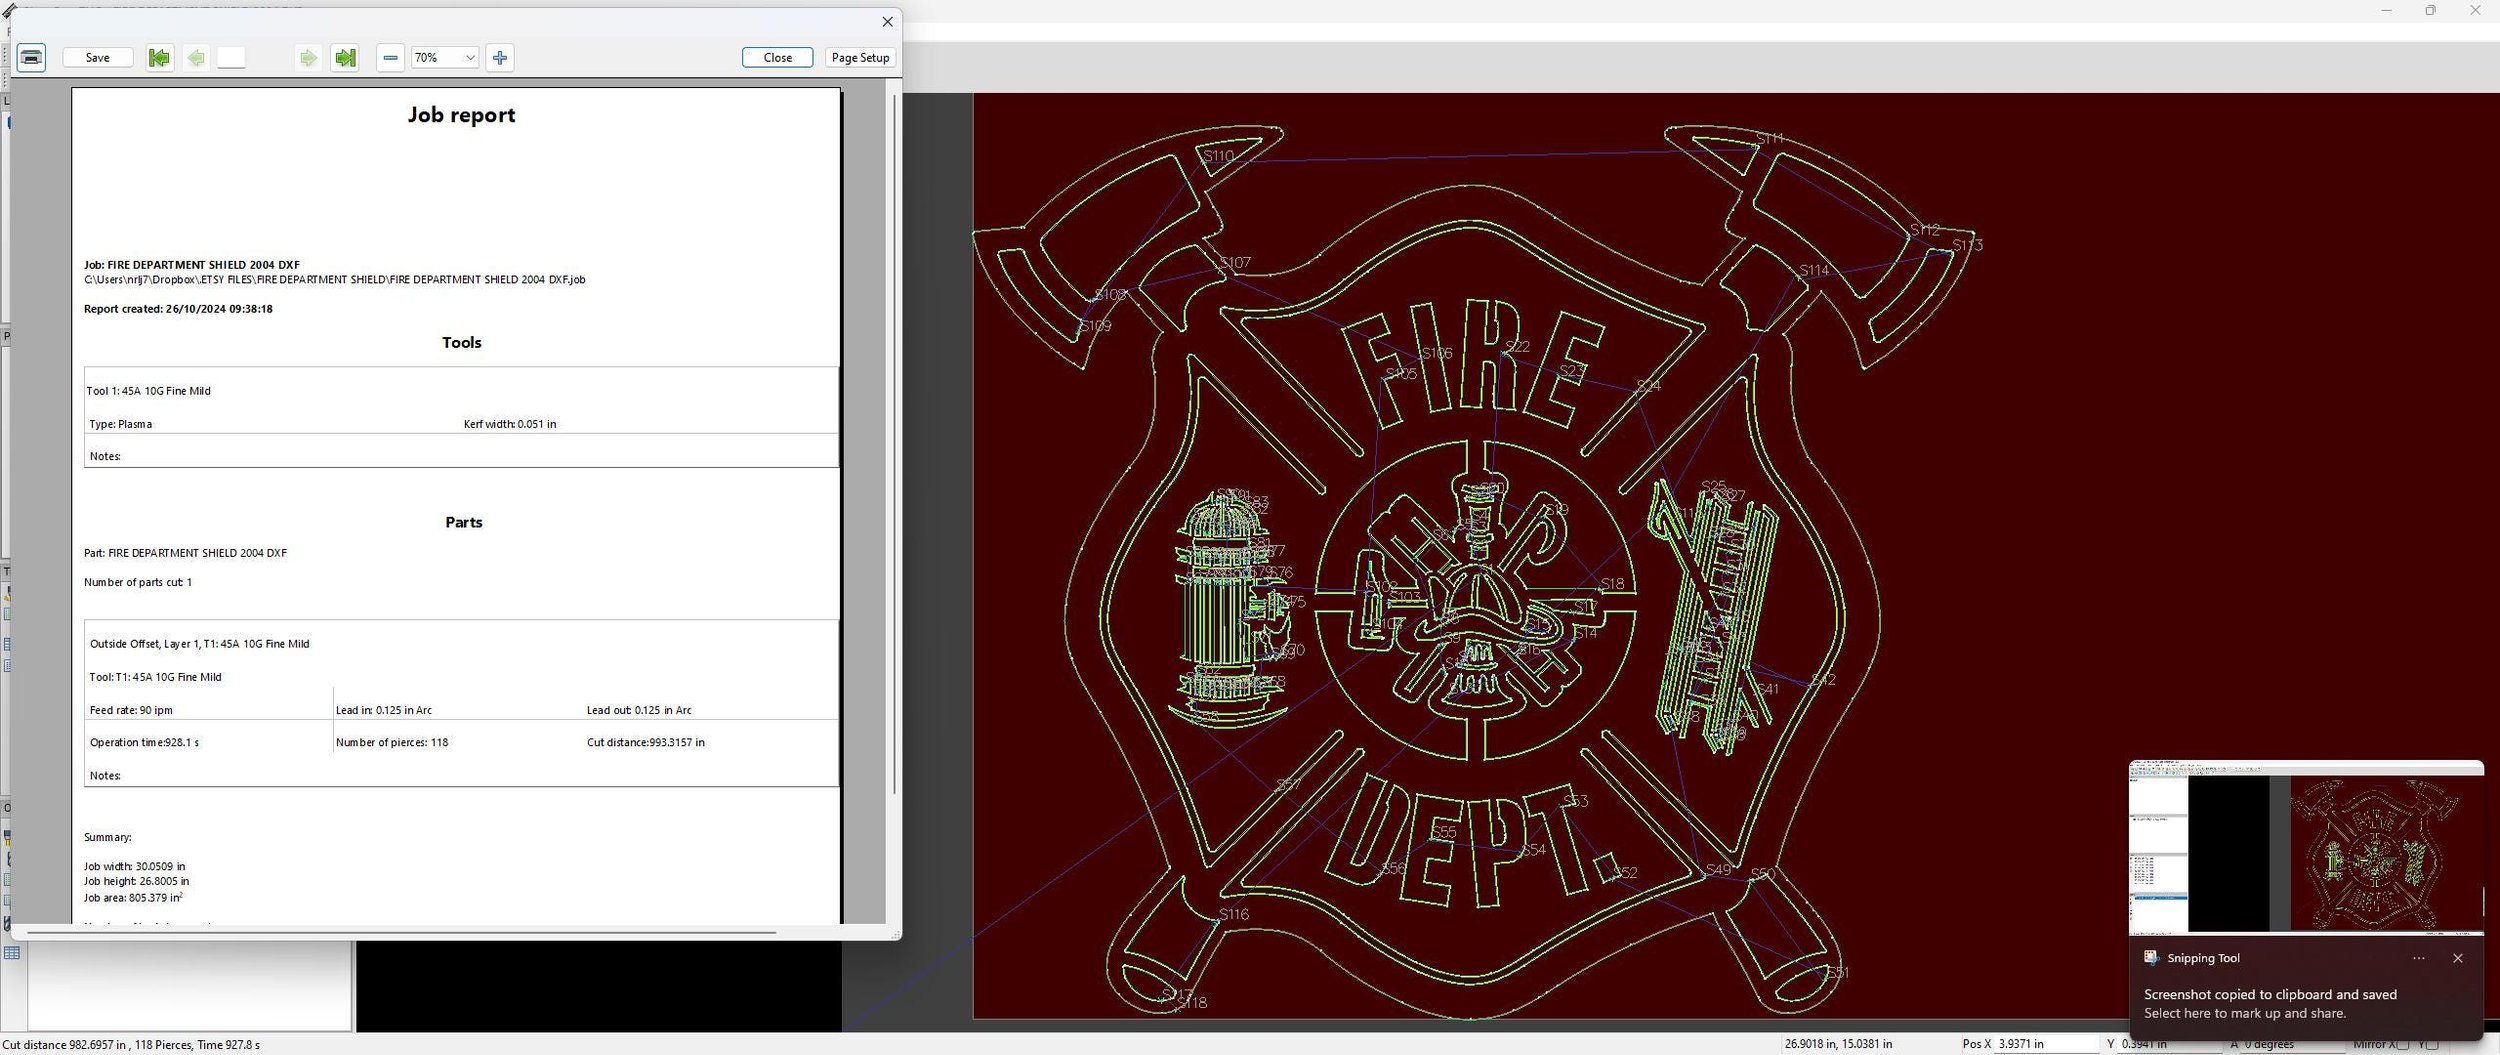Click the Close button in the report toolbar
This screenshot has width=2500, height=1055.
(x=777, y=57)
